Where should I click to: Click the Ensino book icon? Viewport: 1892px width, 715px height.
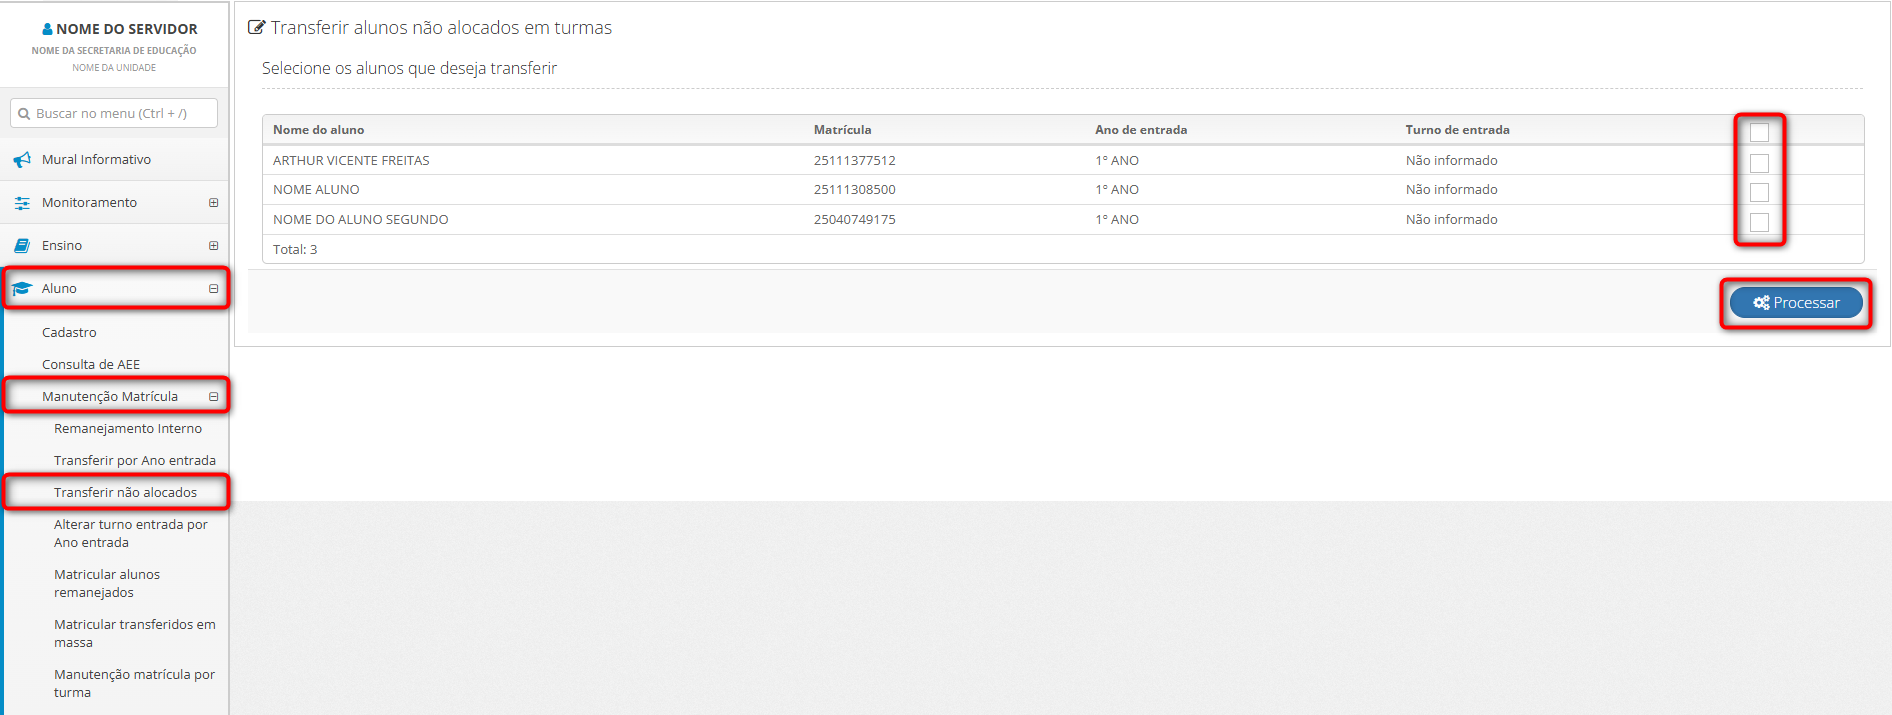[x=22, y=246]
